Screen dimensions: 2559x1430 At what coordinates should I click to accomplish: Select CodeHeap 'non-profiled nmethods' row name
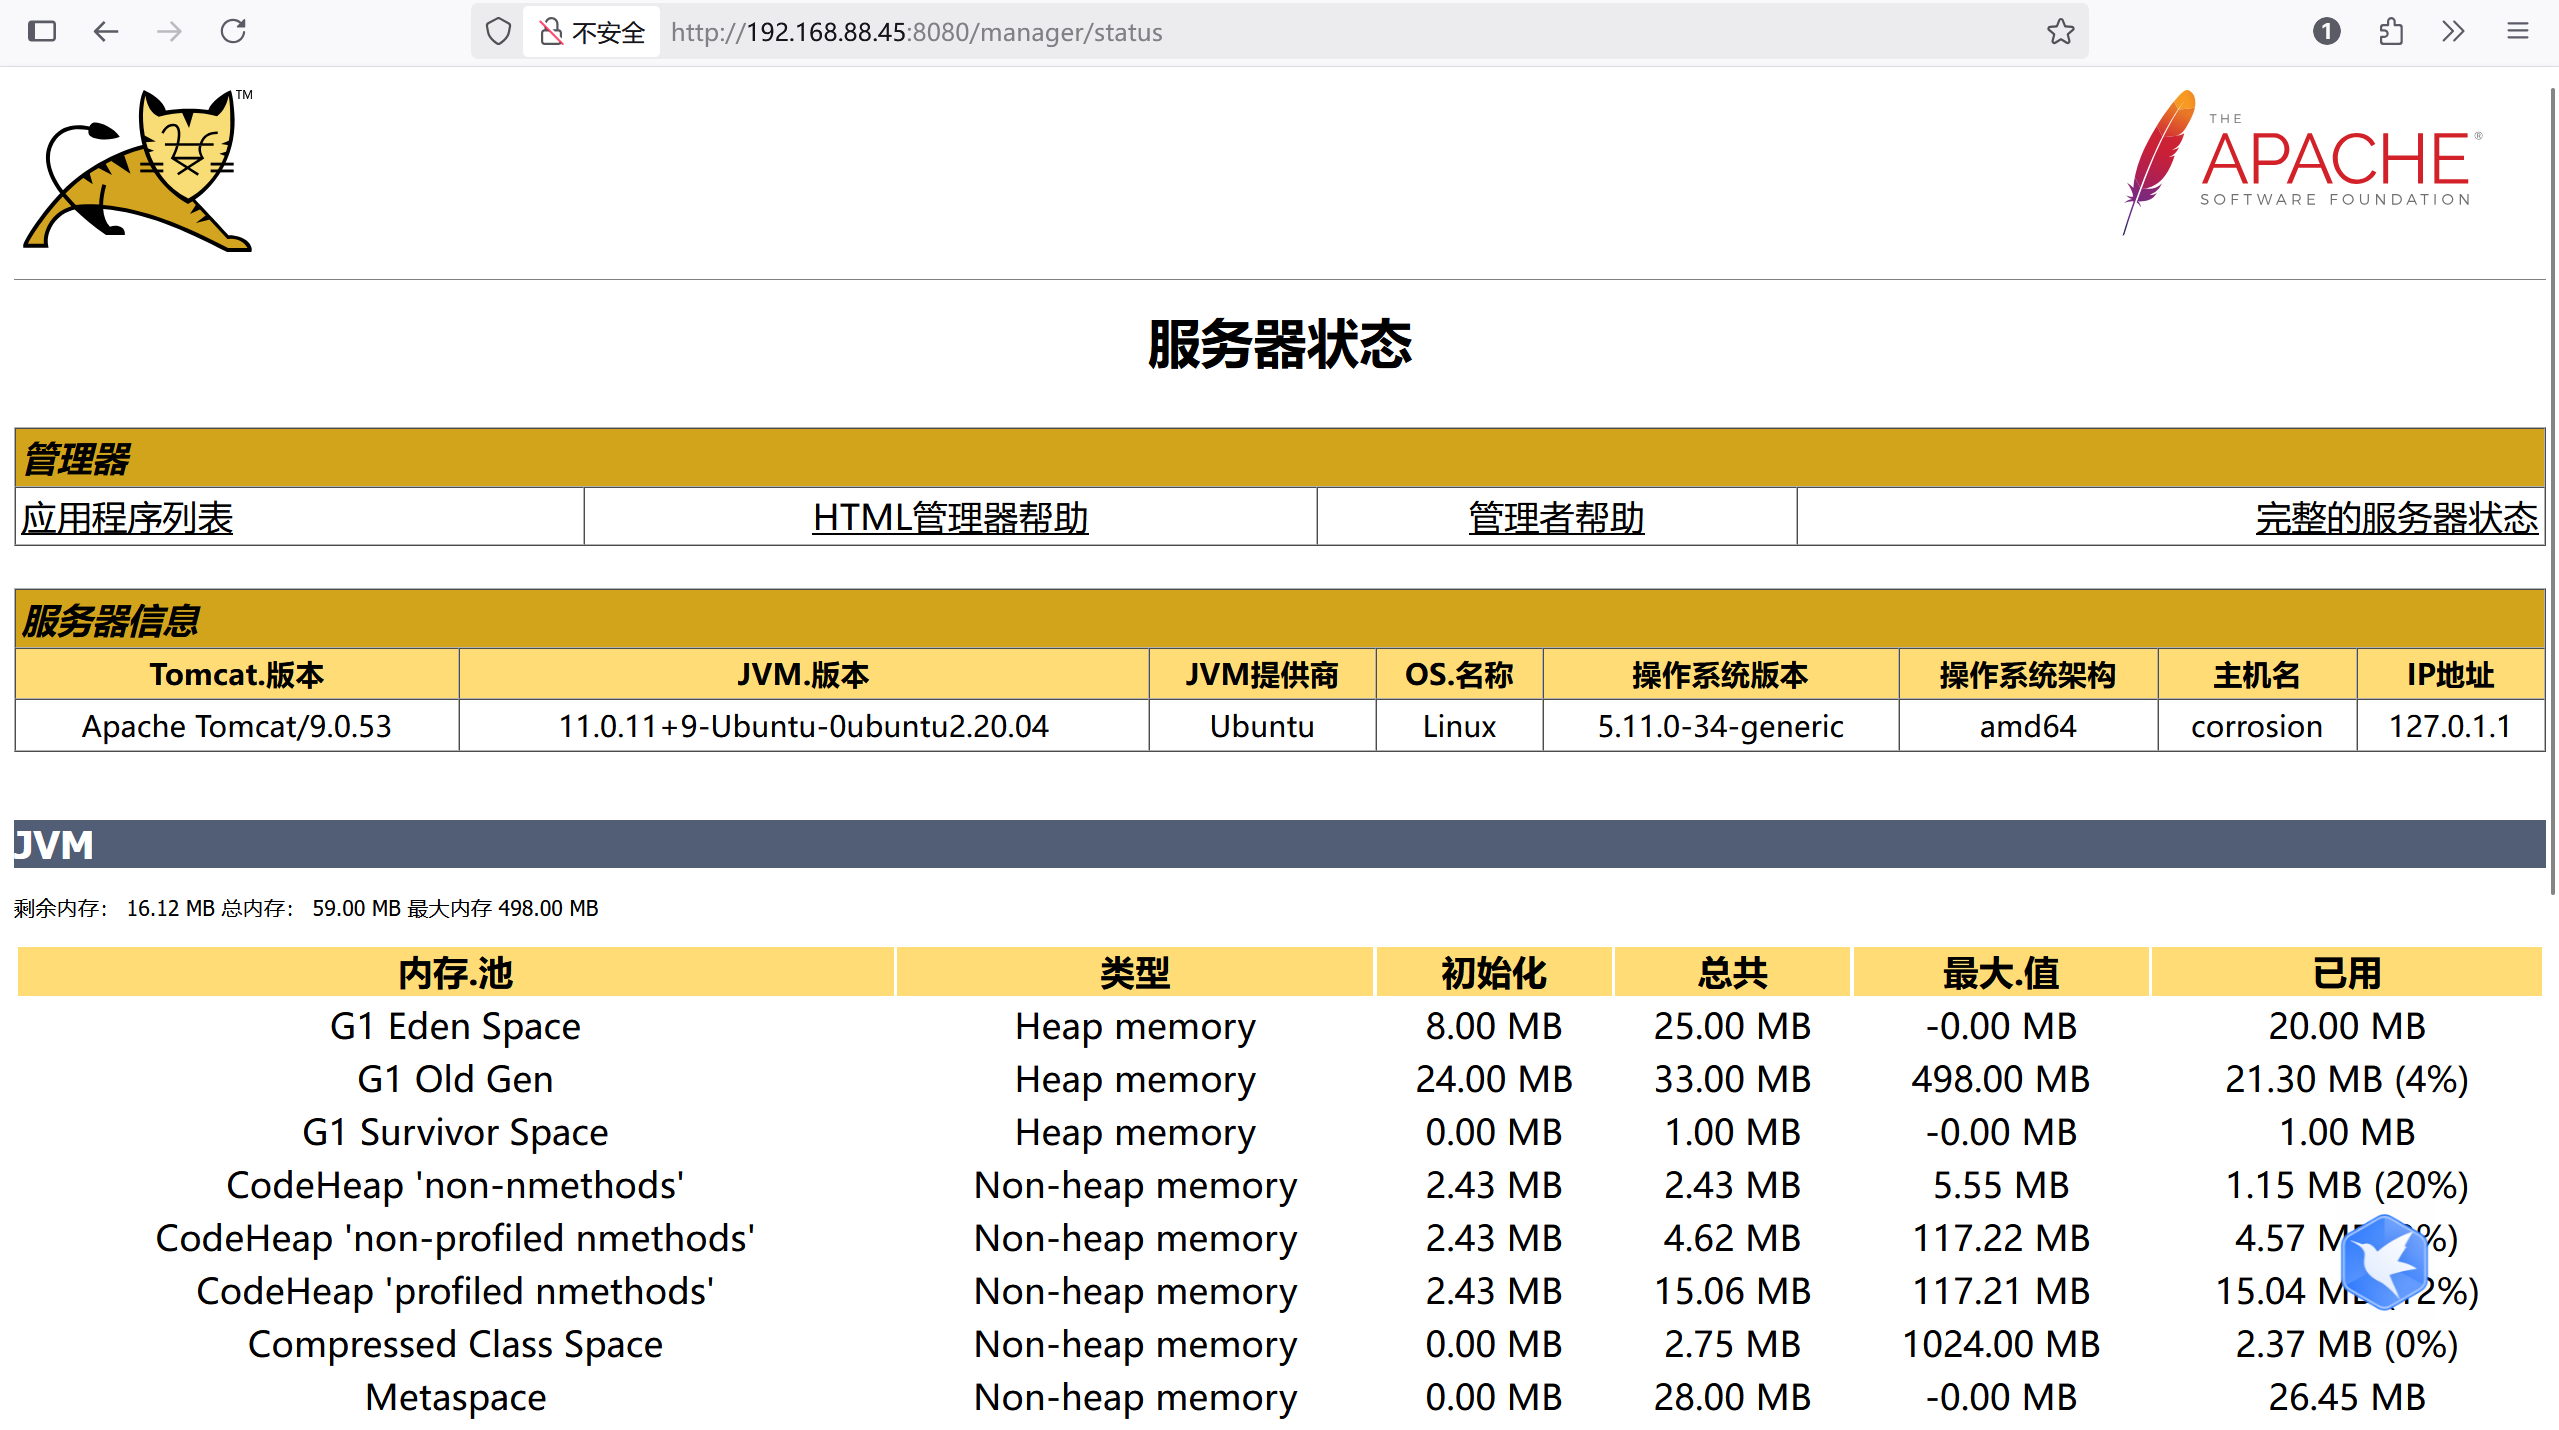(x=455, y=1238)
